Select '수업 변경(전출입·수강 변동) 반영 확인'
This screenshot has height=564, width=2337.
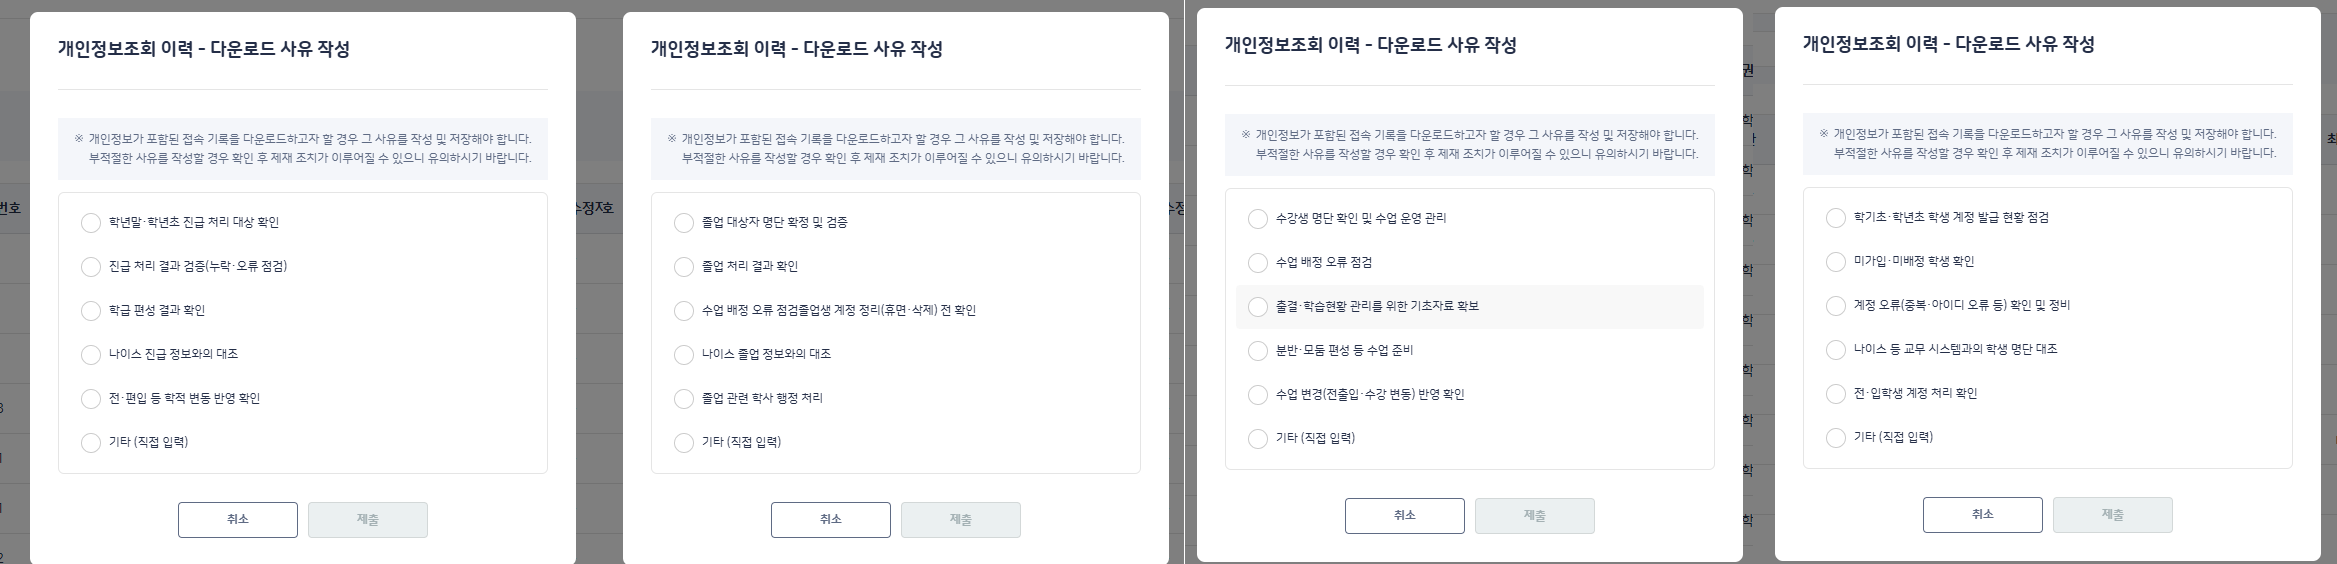click(1258, 394)
